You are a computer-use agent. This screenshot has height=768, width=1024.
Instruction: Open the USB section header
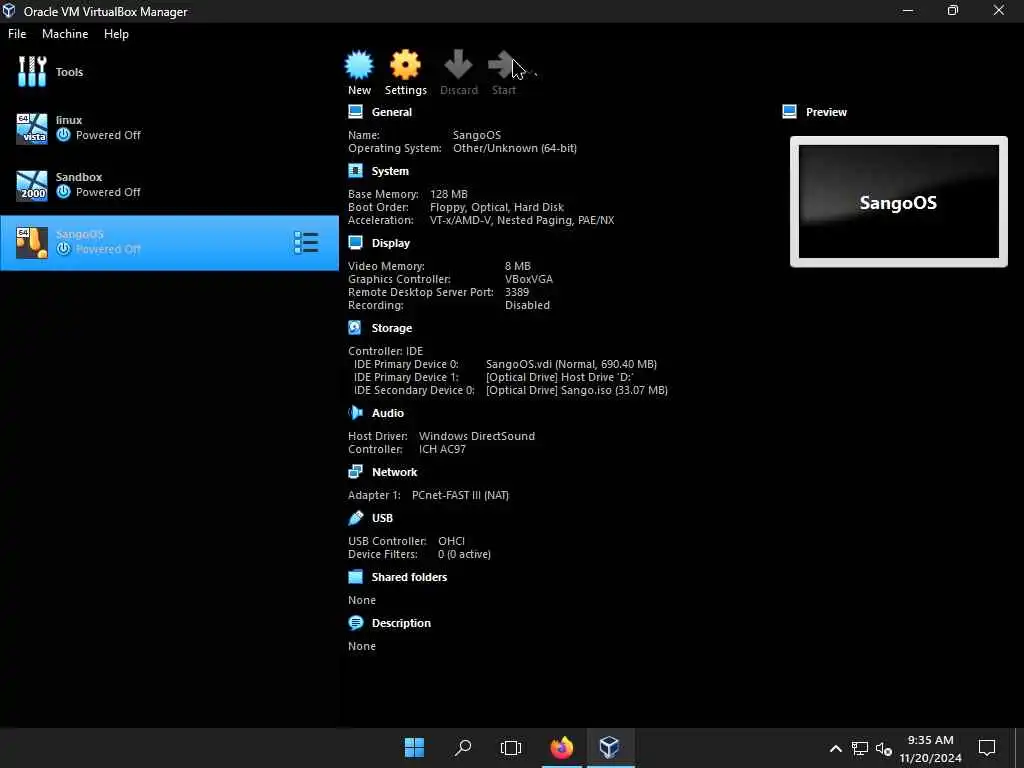[x=382, y=518]
